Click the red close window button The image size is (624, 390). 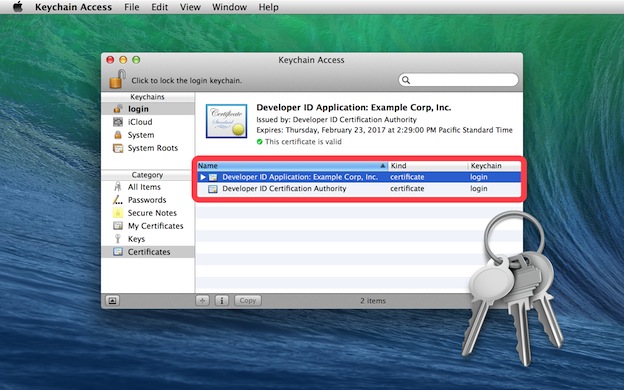point(110,60)
